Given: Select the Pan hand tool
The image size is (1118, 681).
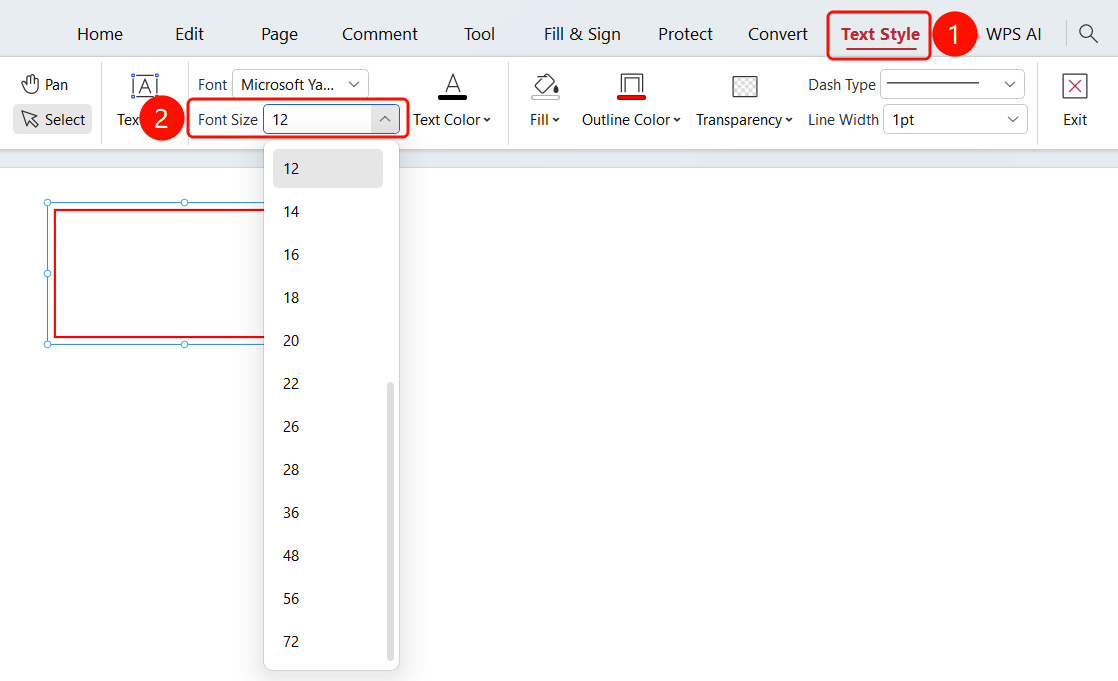Looking at the screenshot, I should click(x=45, y=85).
